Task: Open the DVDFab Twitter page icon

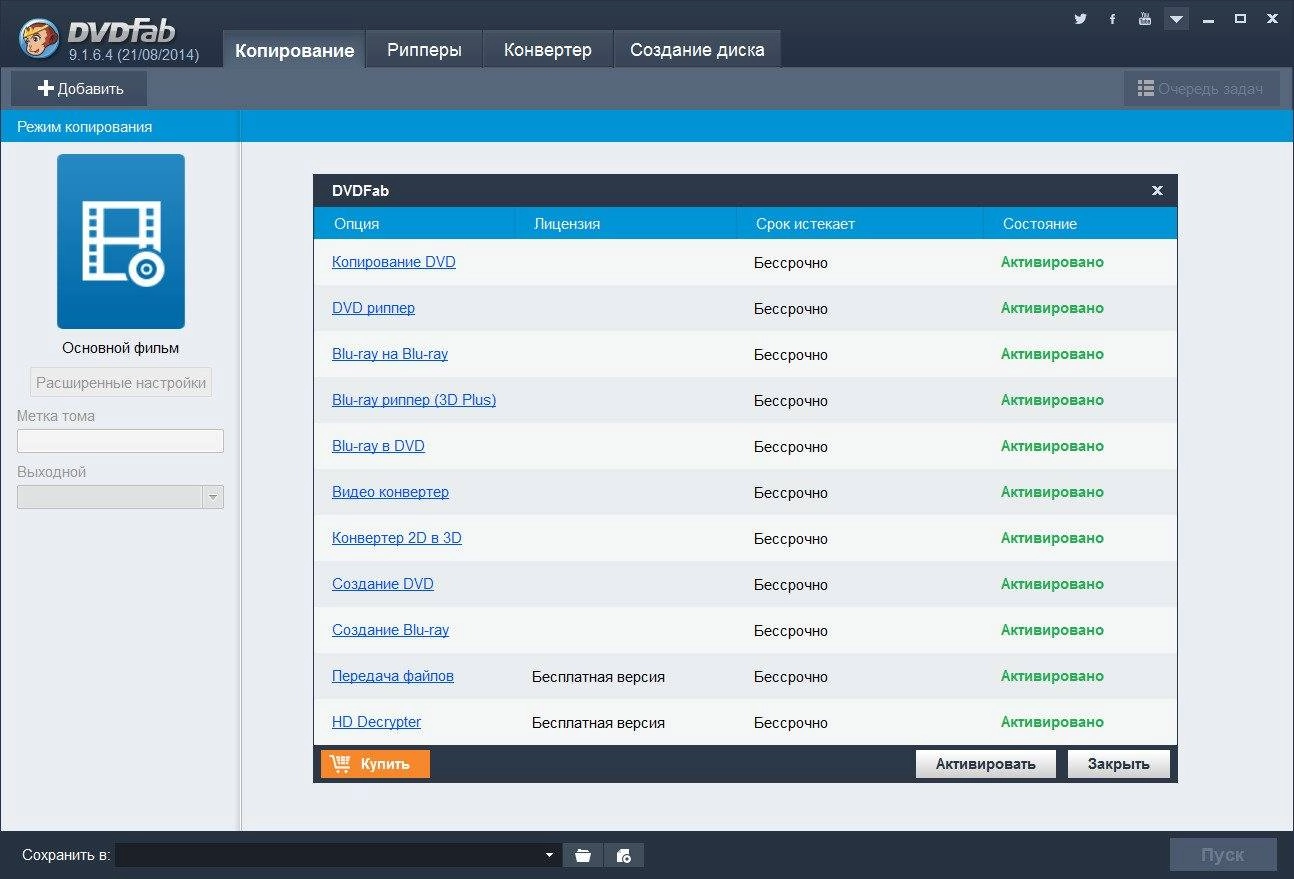Action: [x=1080, y=19]
